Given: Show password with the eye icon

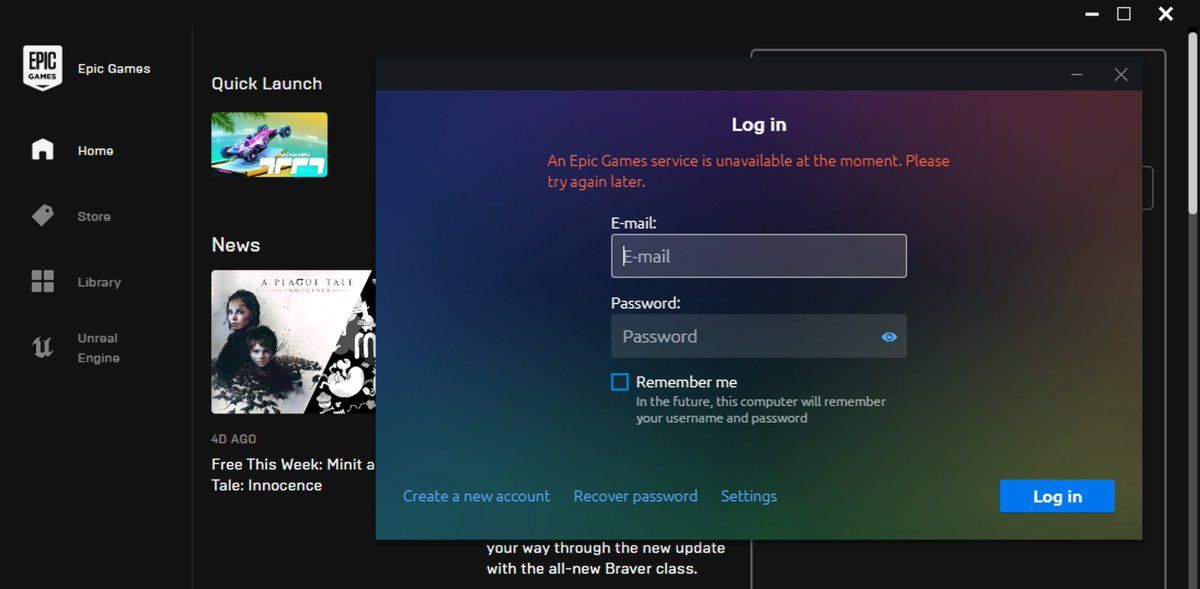Looking at the screenshot, I should point(889,337).
